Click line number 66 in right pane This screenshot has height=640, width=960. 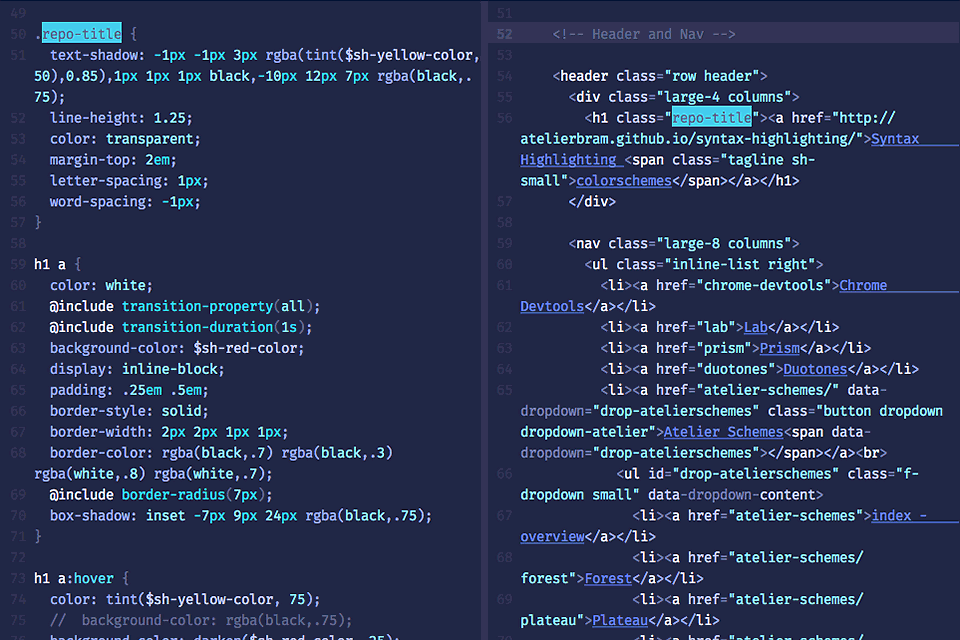coord(504,474)
